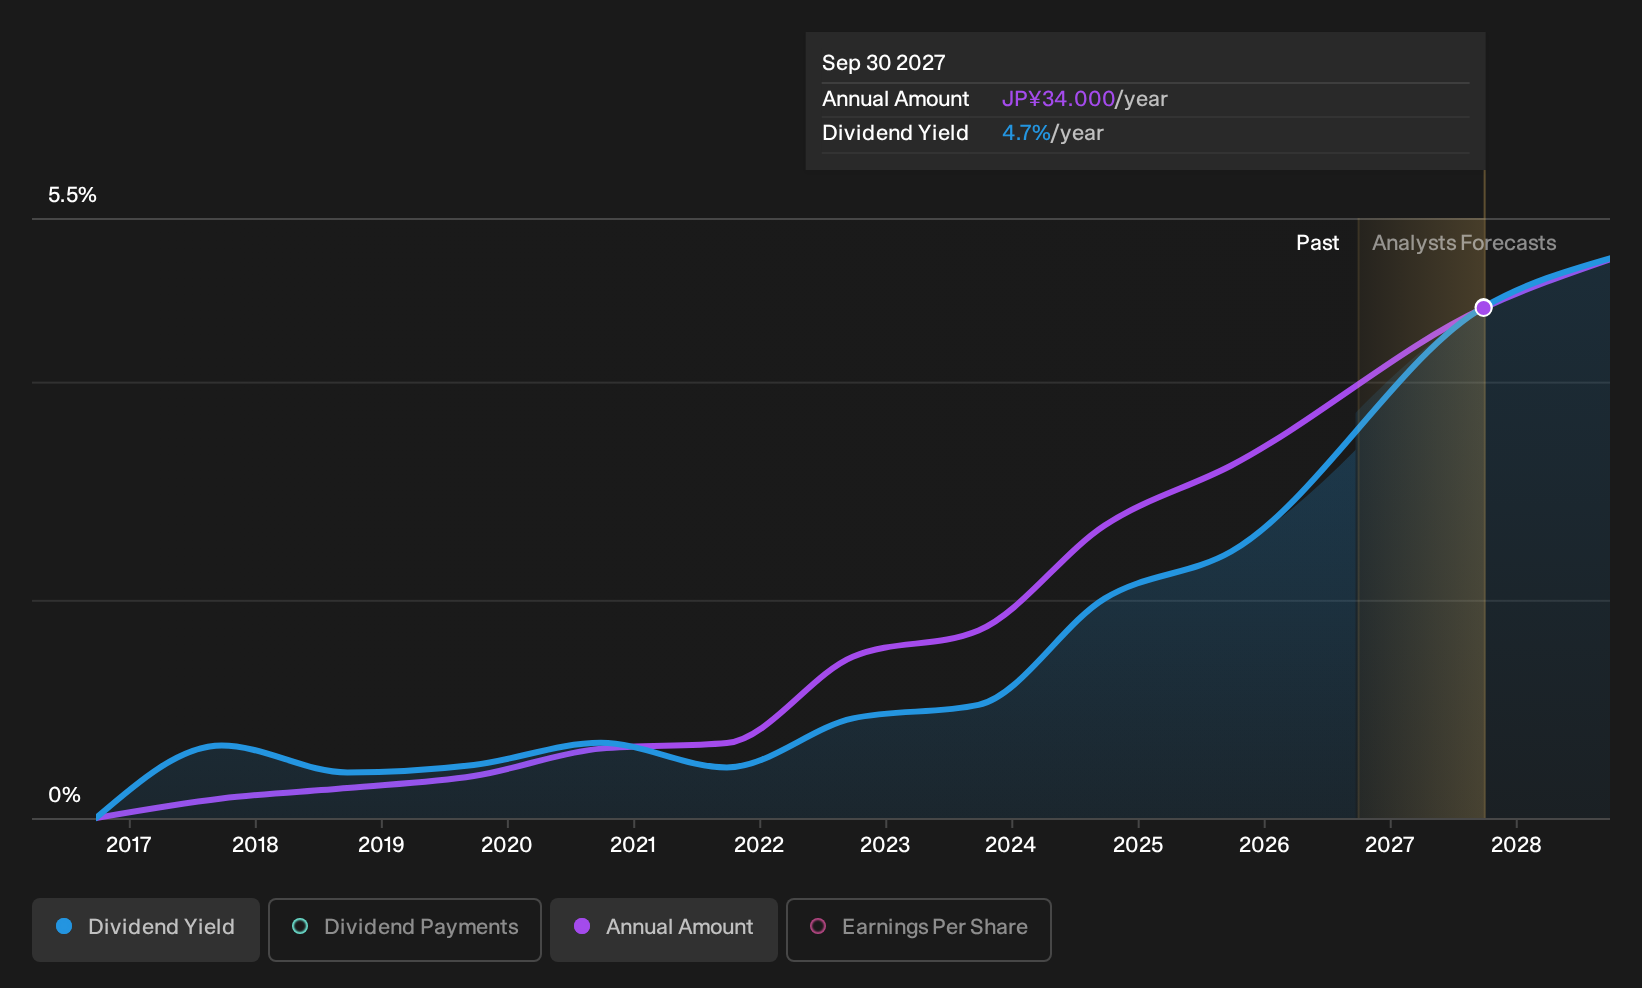Click the 2020 x-axis label

(507, 845)
